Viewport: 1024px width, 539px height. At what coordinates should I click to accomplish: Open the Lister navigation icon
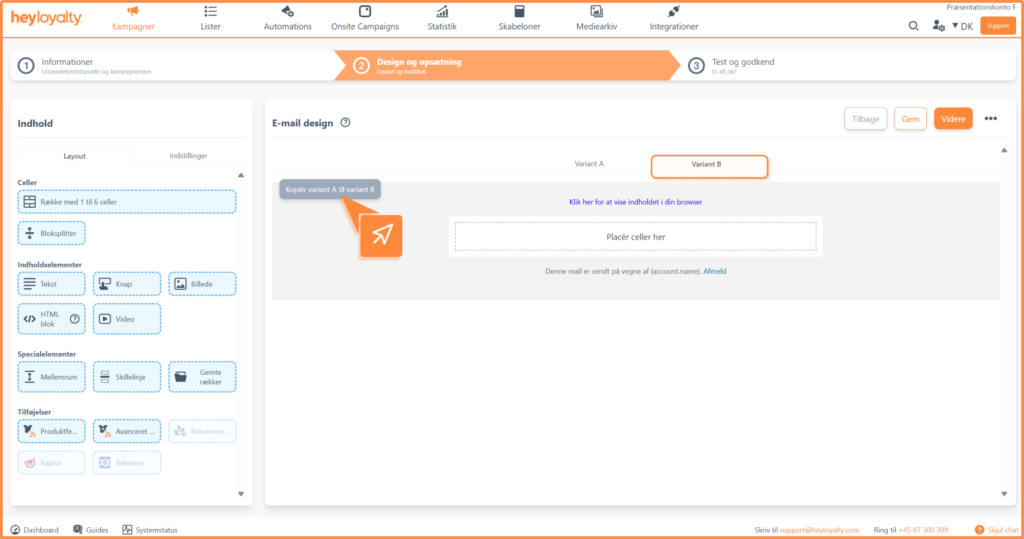210,11
